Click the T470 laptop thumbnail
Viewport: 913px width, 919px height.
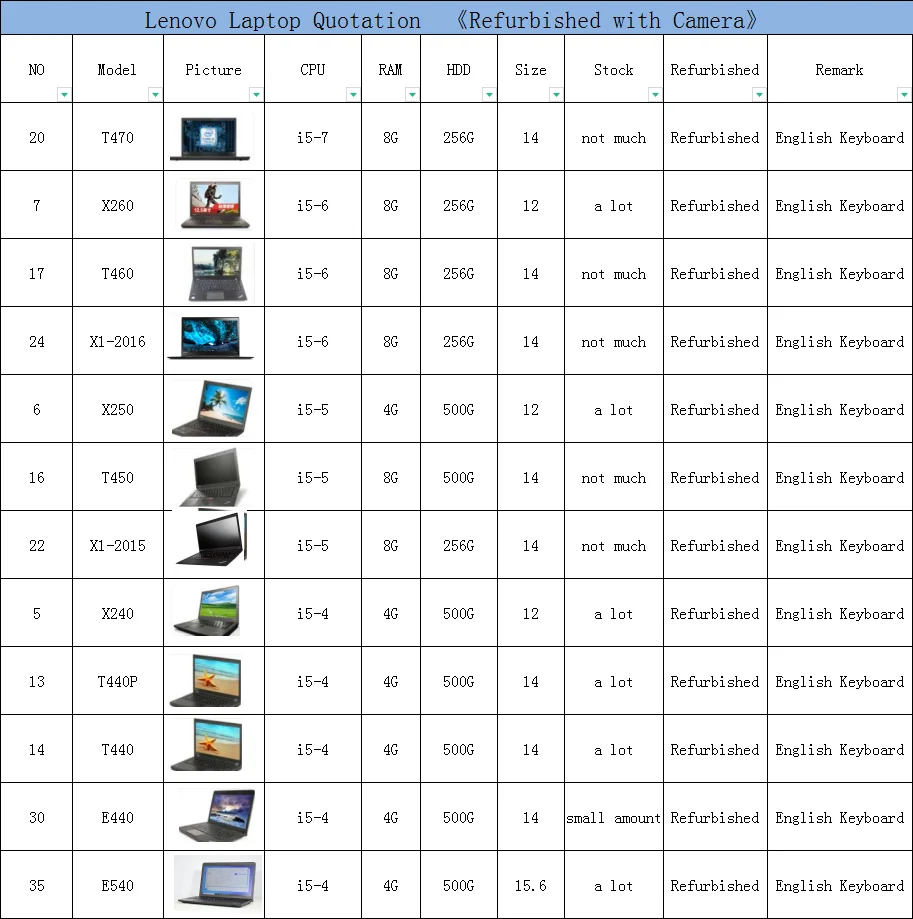click(x=213, y=138)
